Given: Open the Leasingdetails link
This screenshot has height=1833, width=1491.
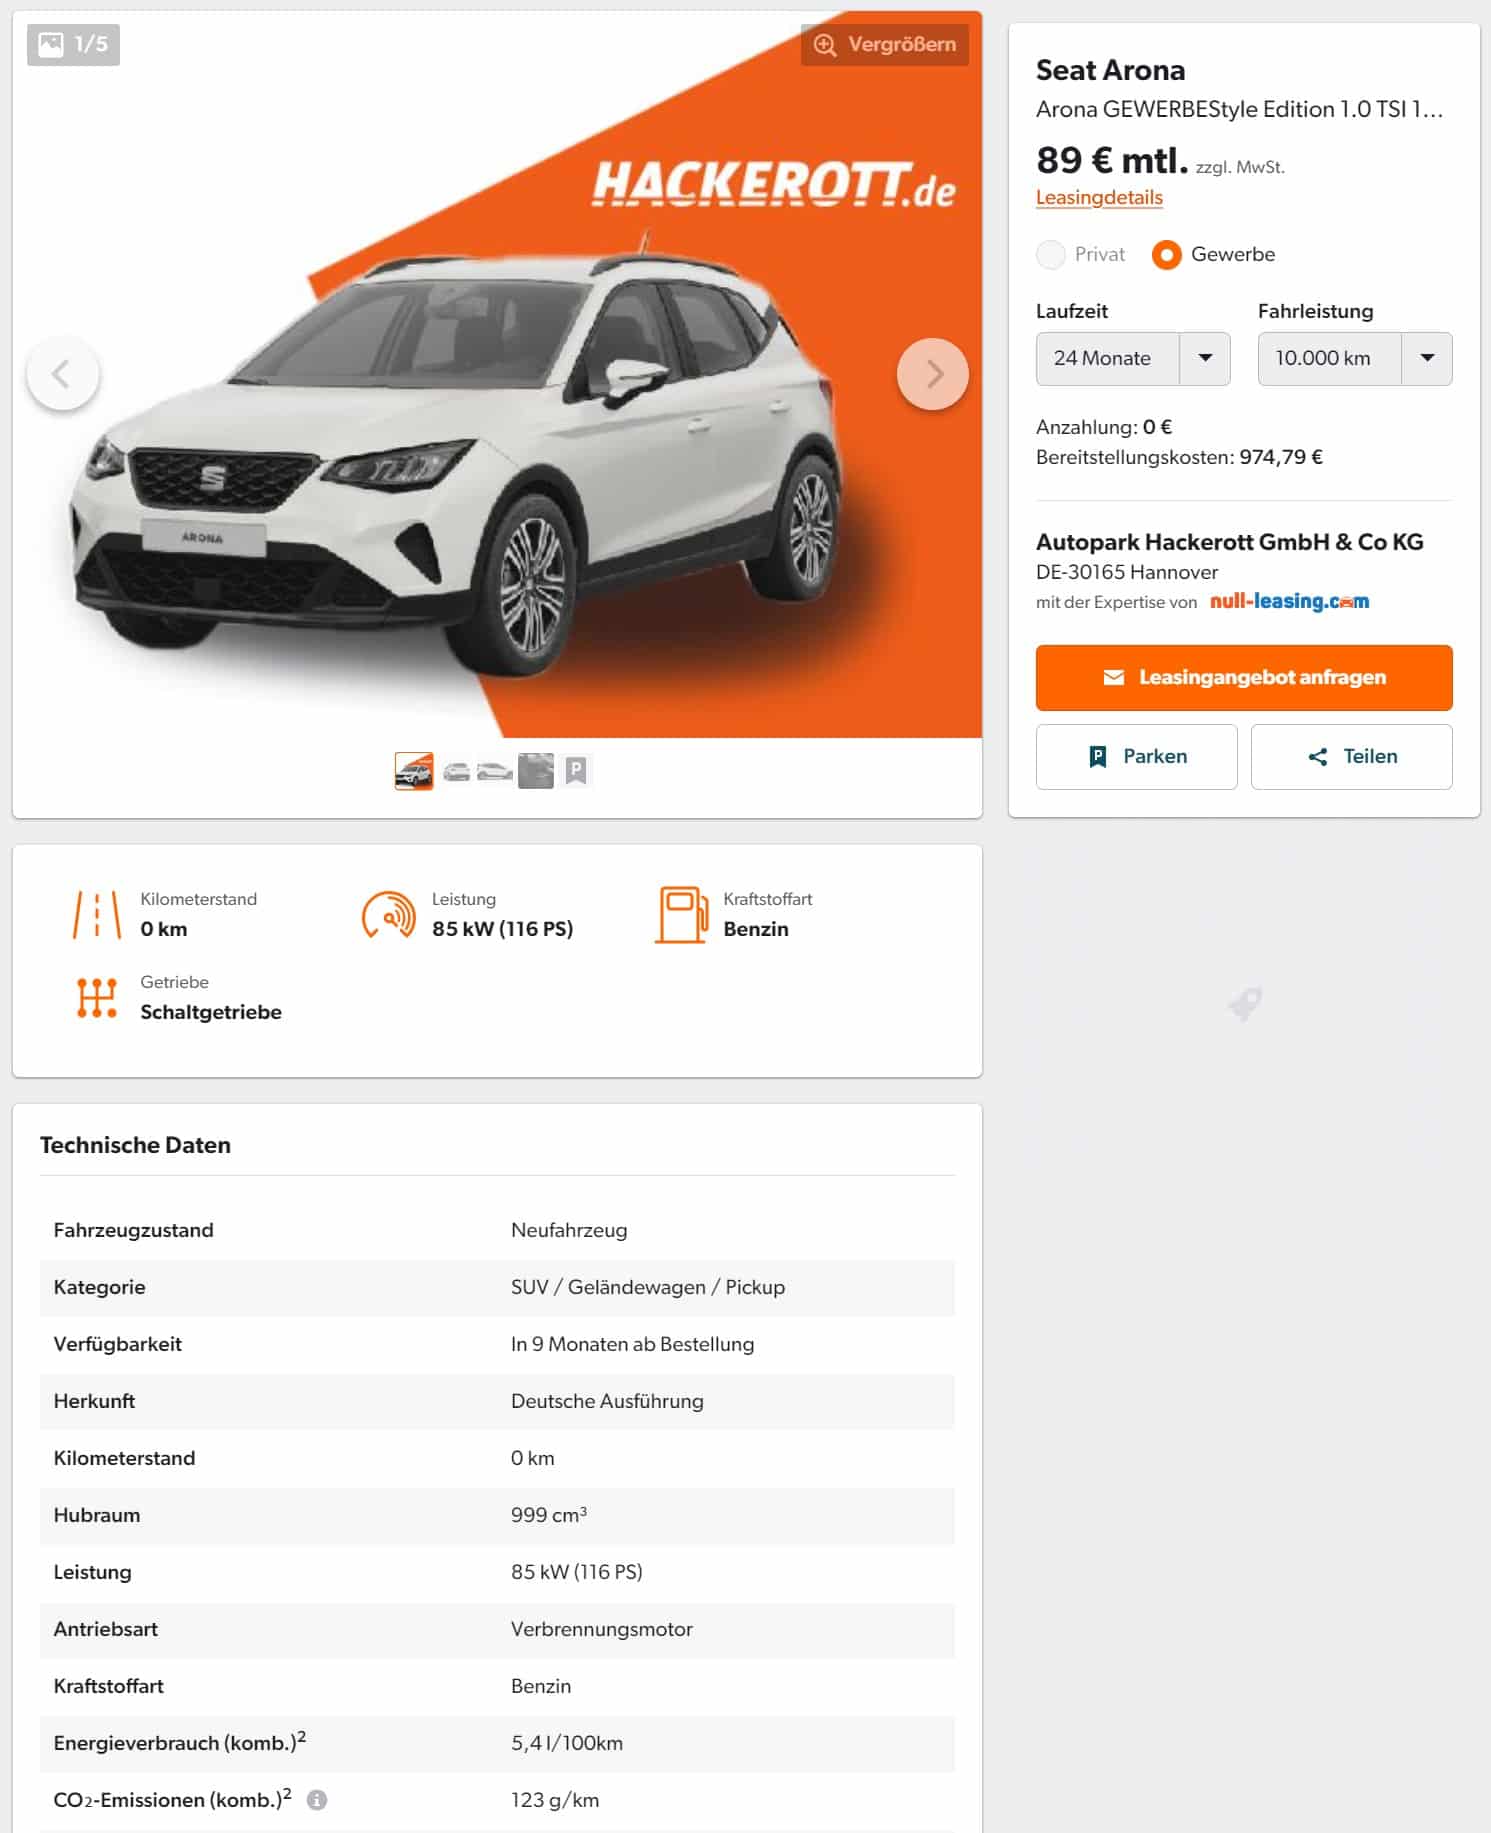Looking at the screenshot, I should pos(1099,198).
